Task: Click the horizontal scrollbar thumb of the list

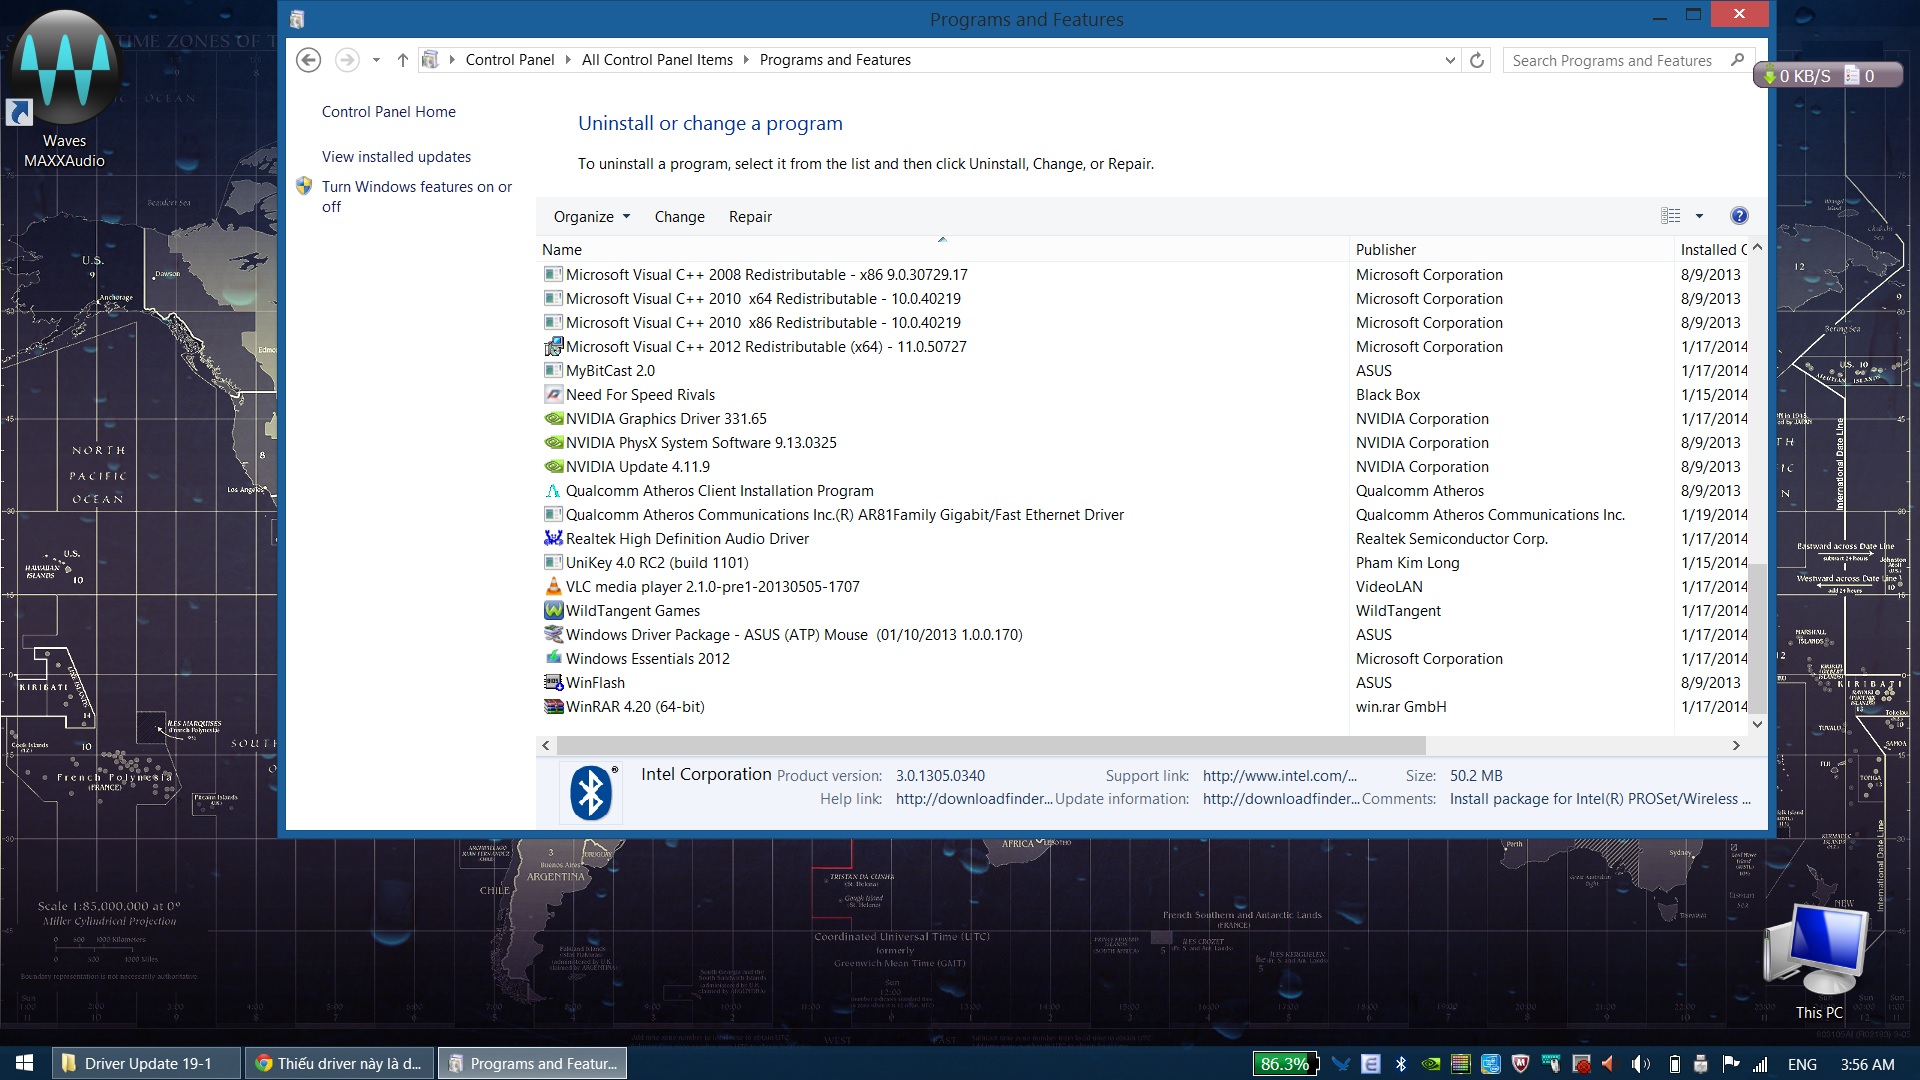Action: 990,745
